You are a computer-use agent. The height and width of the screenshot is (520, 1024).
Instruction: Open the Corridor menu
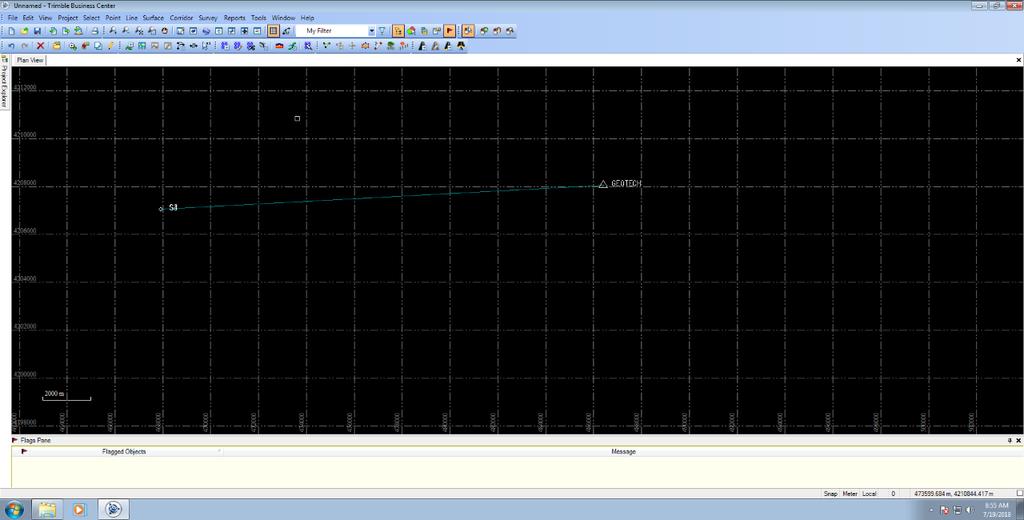coord(181,18)
